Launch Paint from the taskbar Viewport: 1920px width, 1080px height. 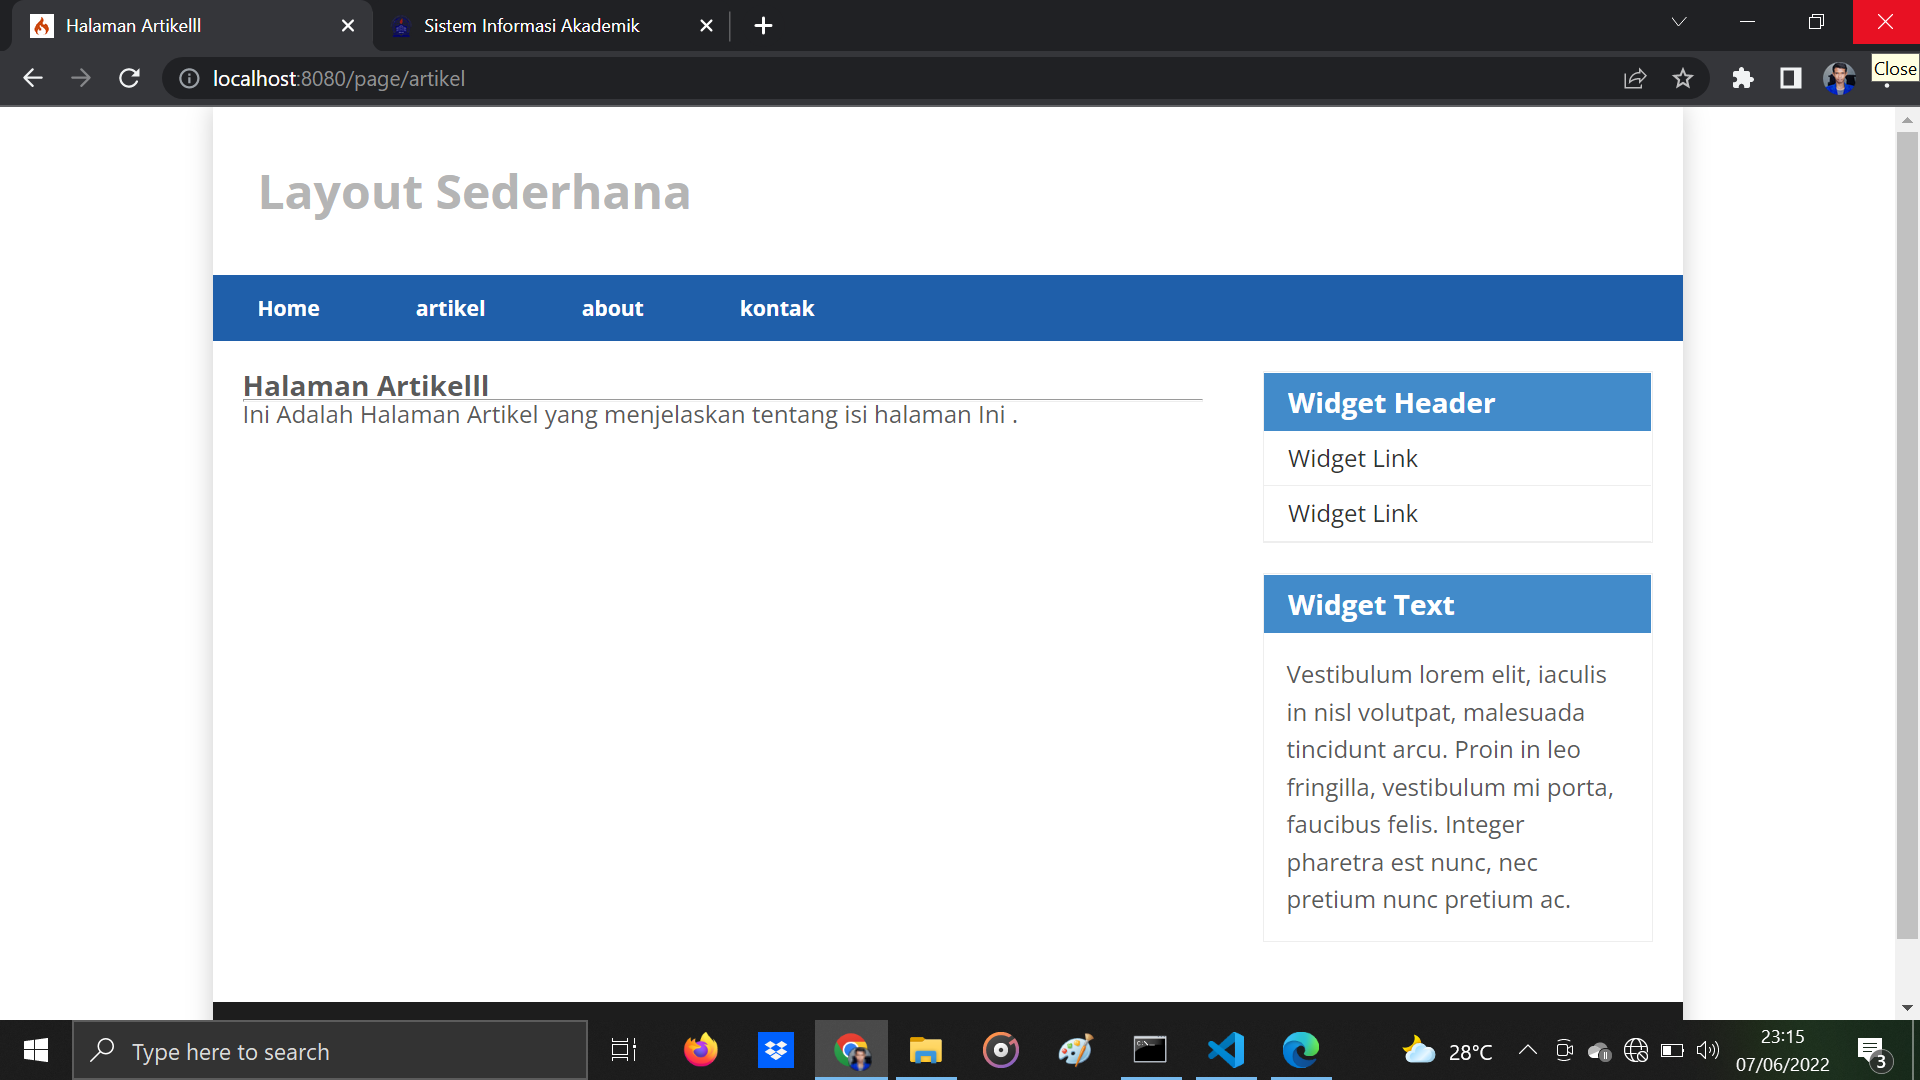click(x=1075, y=1050)
